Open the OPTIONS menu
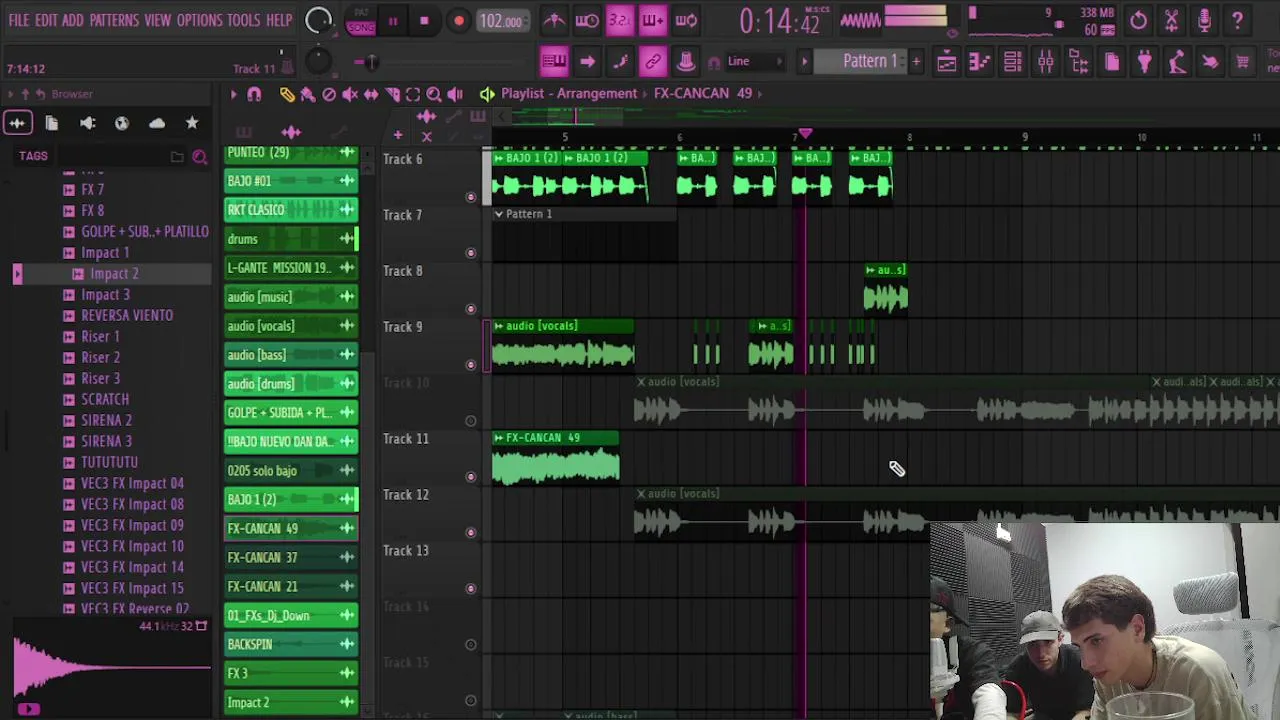1280x720 pixels. [x=199, y=20]
